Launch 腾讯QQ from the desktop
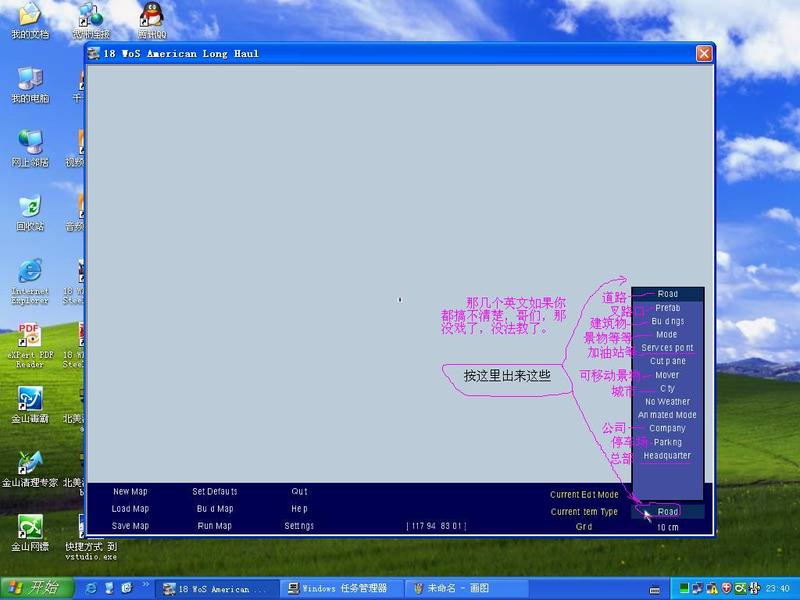 point(152,20)
